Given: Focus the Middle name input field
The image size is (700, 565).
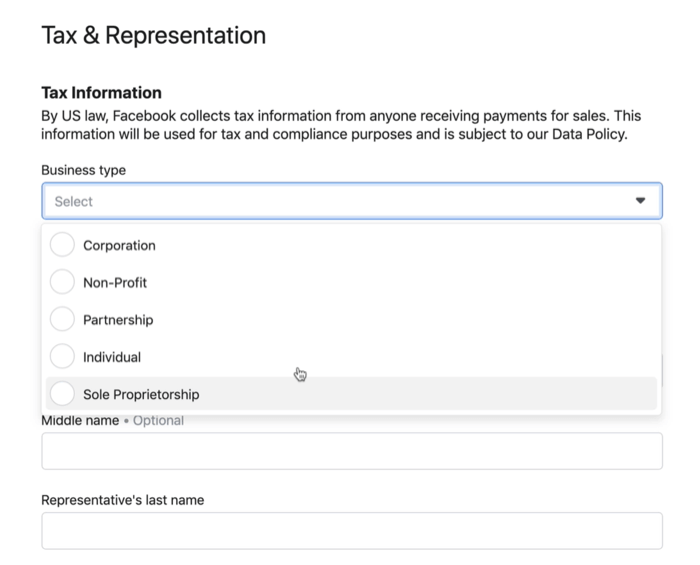Looking at the screenshot, I should coord(351,451).
